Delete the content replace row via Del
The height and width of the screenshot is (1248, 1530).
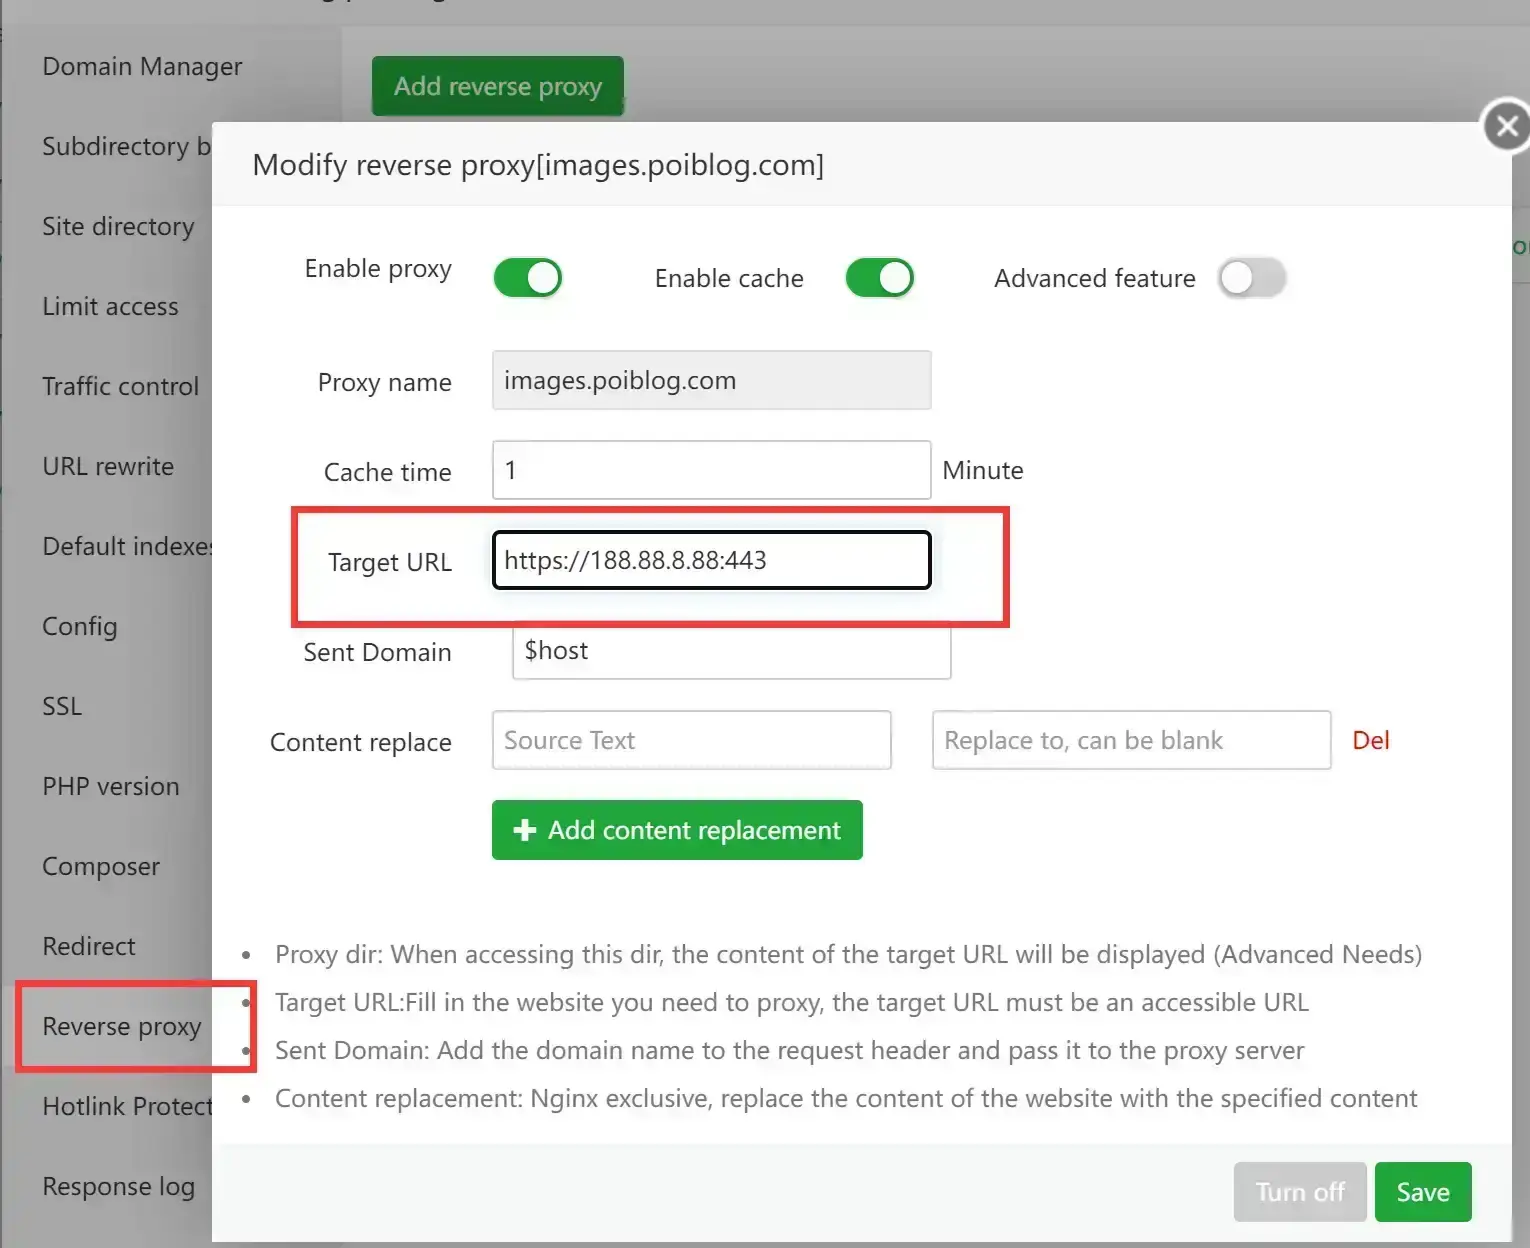click(x=1370, y=741)
